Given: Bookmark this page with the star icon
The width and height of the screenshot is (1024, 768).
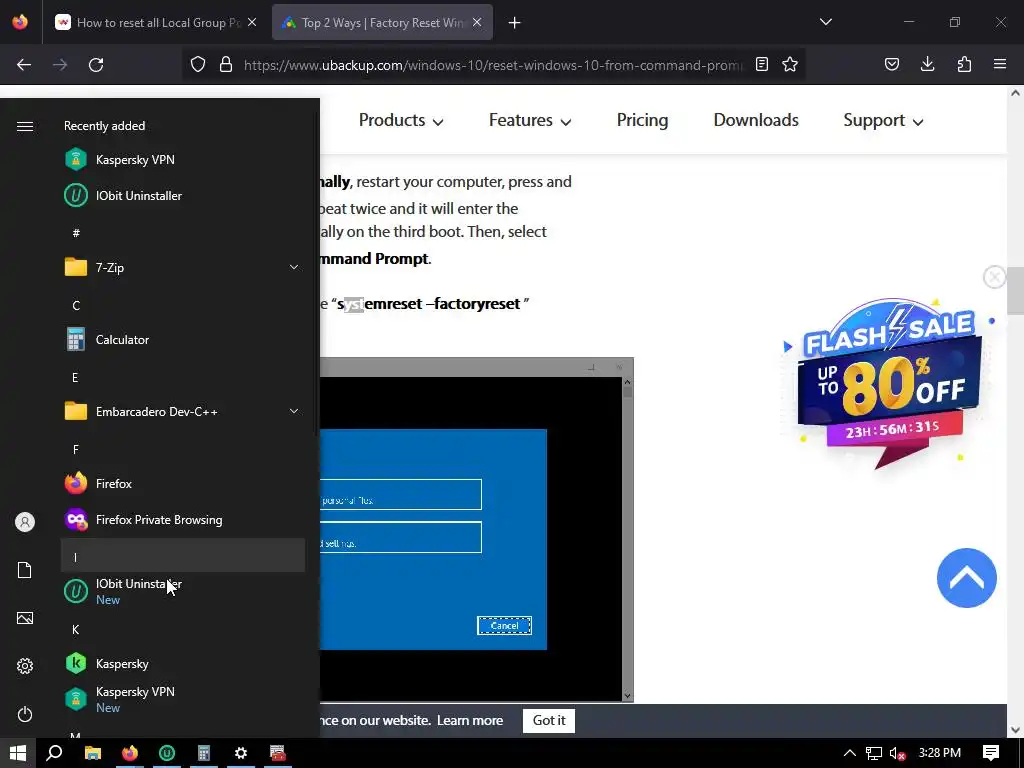Looking at the screenshot, I should click(x=790, y=65).
